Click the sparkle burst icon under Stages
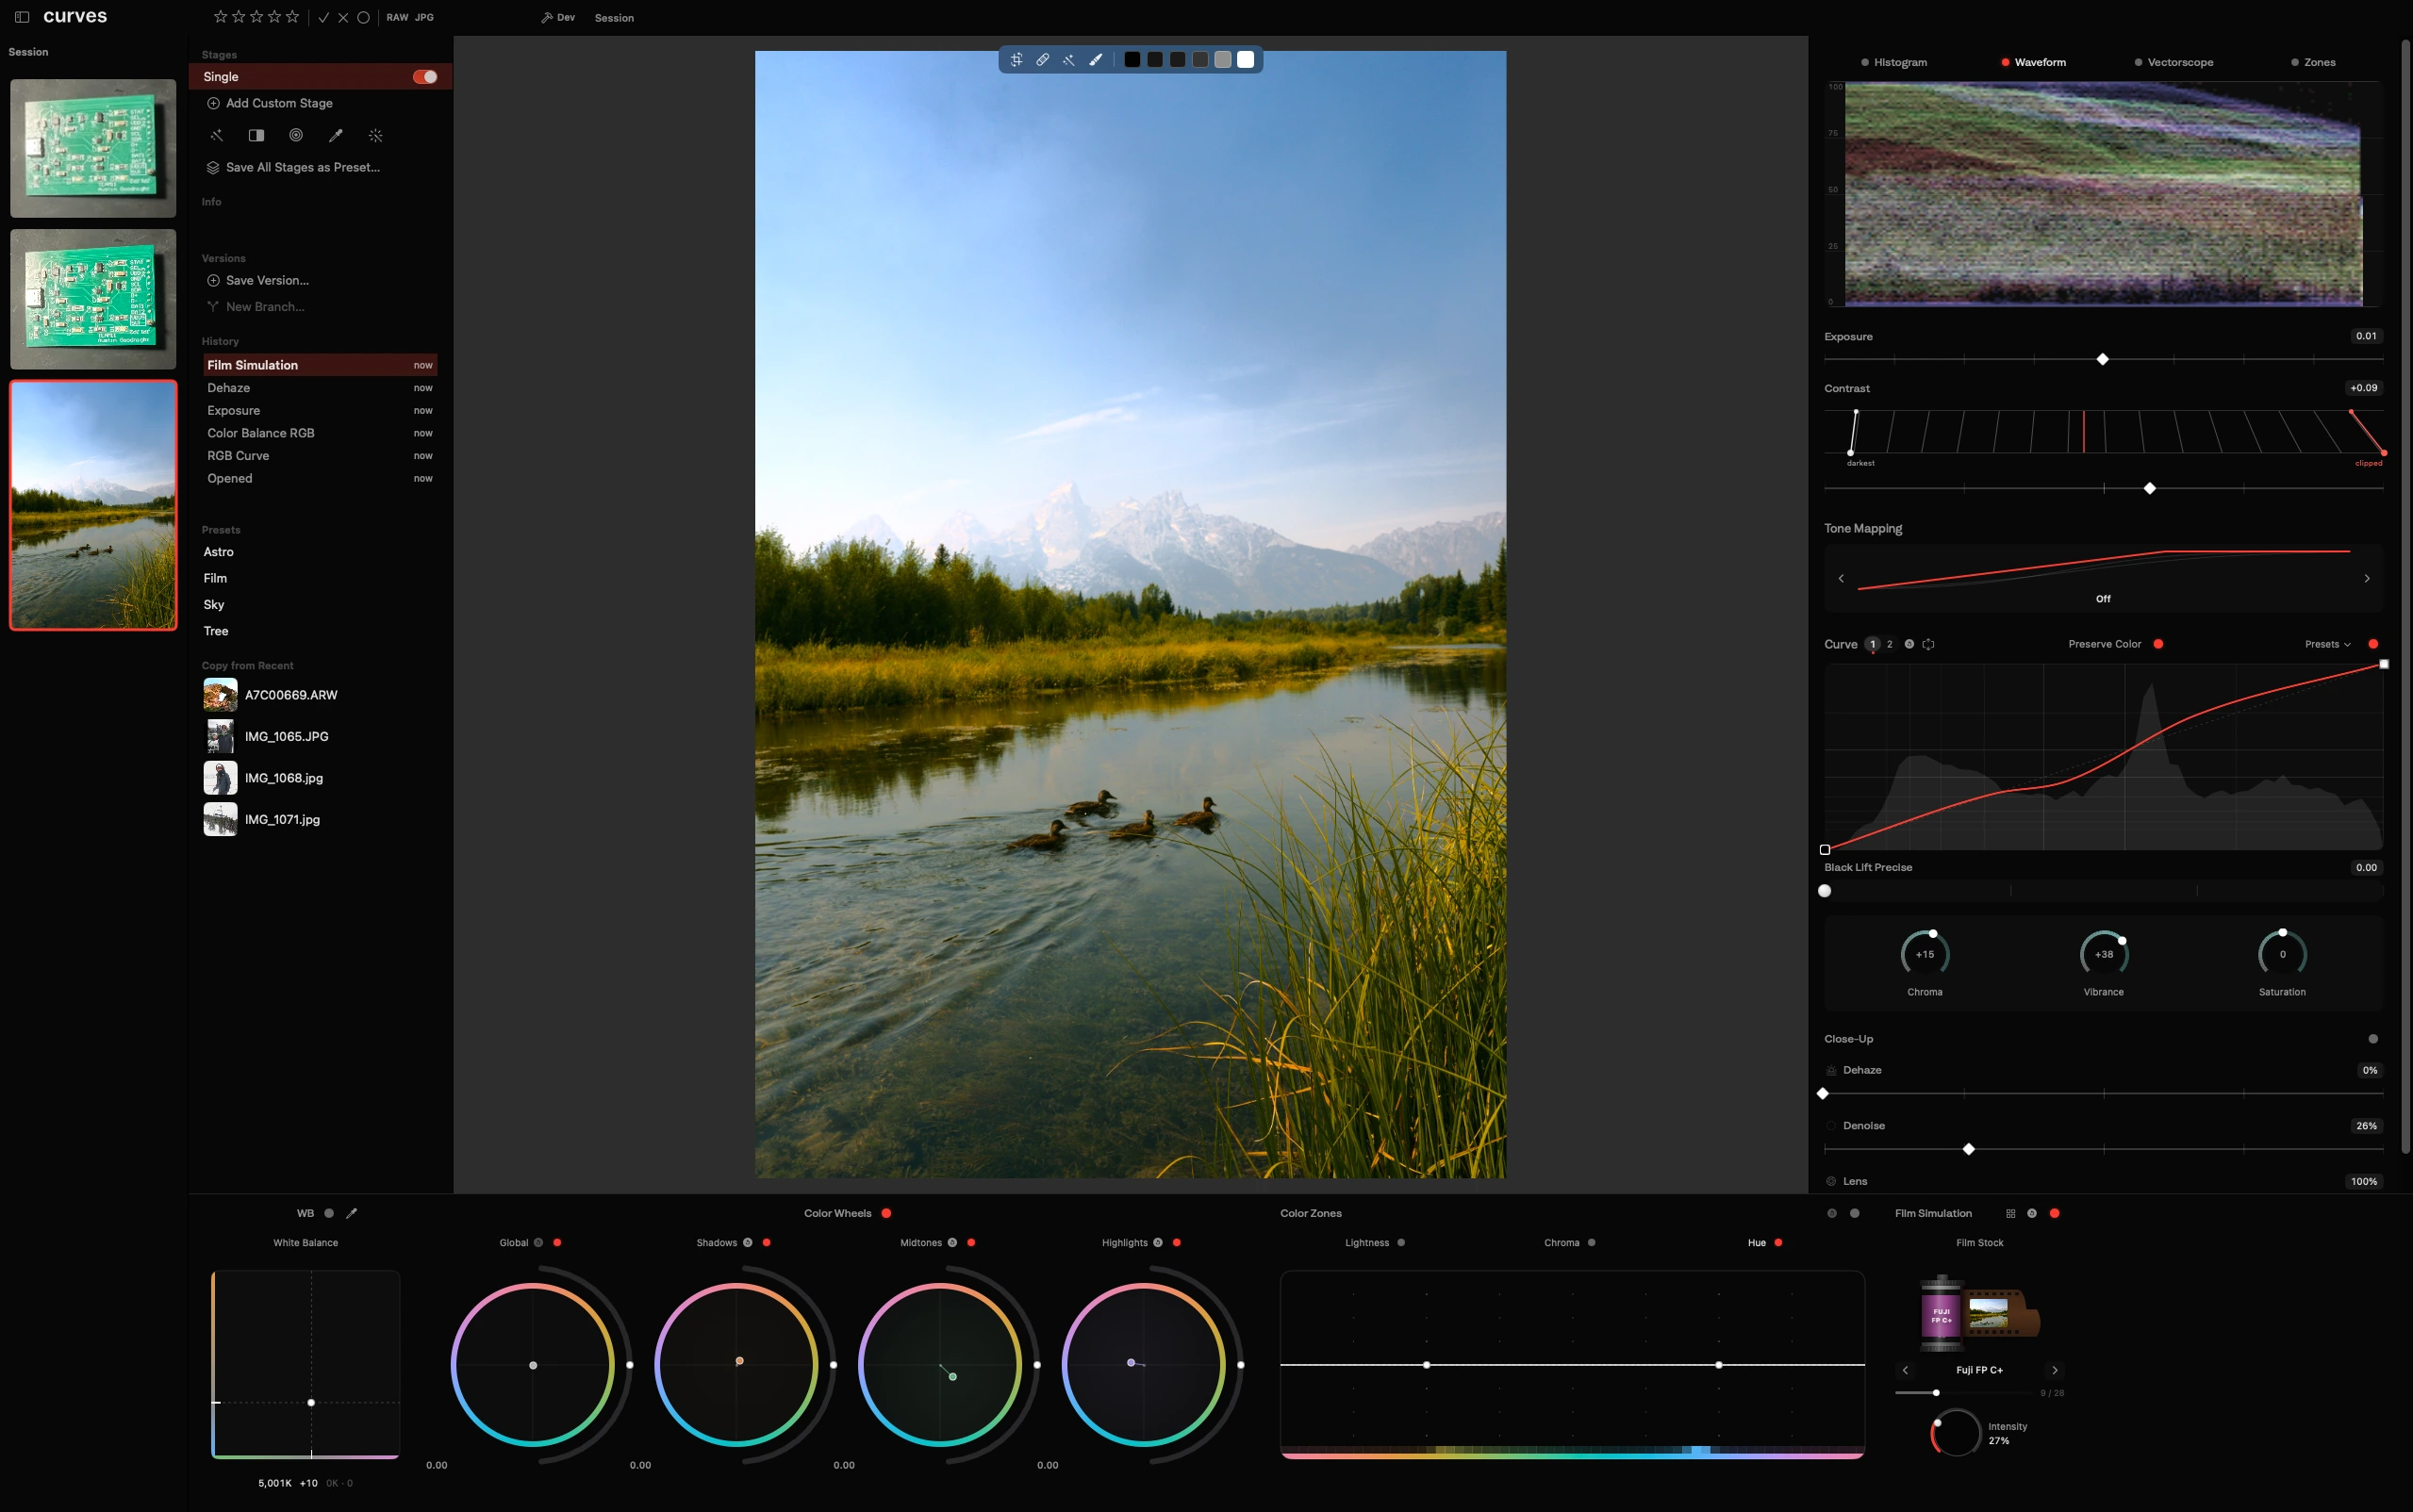2413x1512 pixels. [x=376, y=135]
